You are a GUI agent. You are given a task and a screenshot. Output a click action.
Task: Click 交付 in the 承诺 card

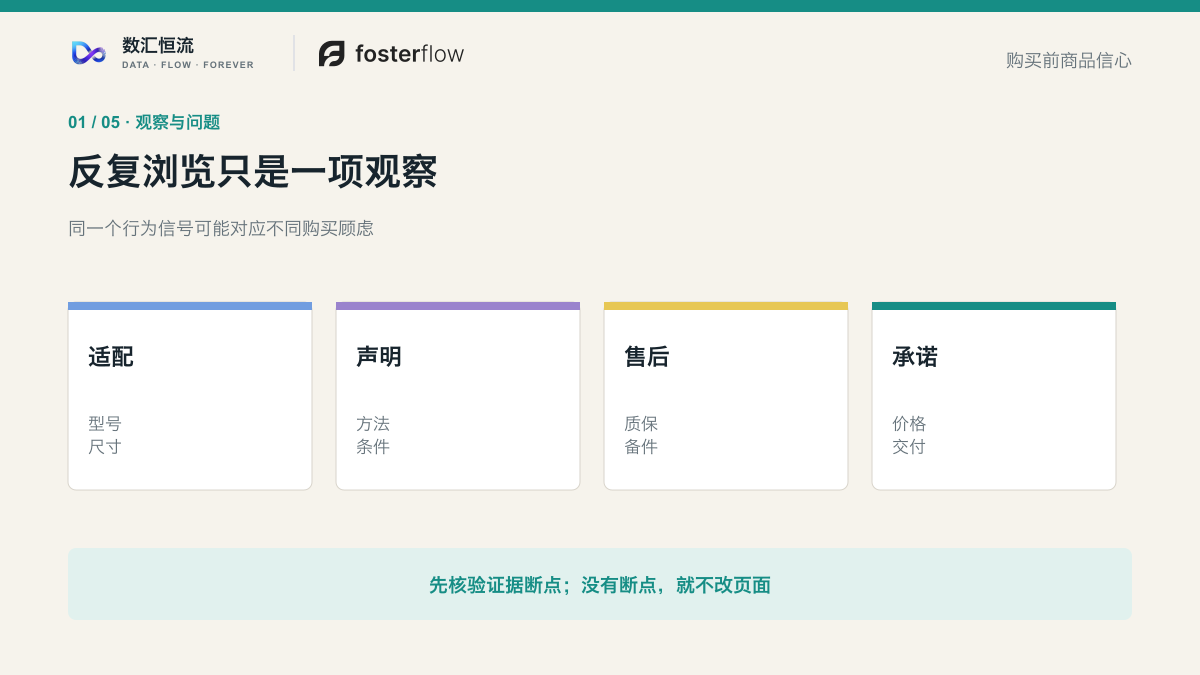(x=909, y=447)
